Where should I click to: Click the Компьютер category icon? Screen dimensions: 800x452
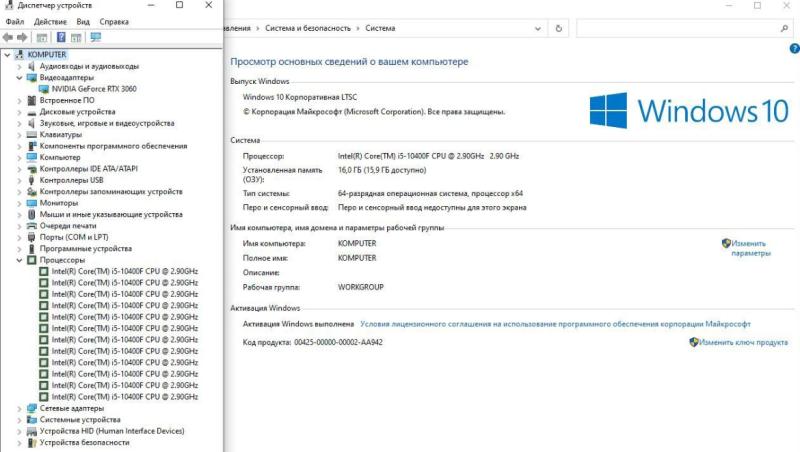click(32, 157)
